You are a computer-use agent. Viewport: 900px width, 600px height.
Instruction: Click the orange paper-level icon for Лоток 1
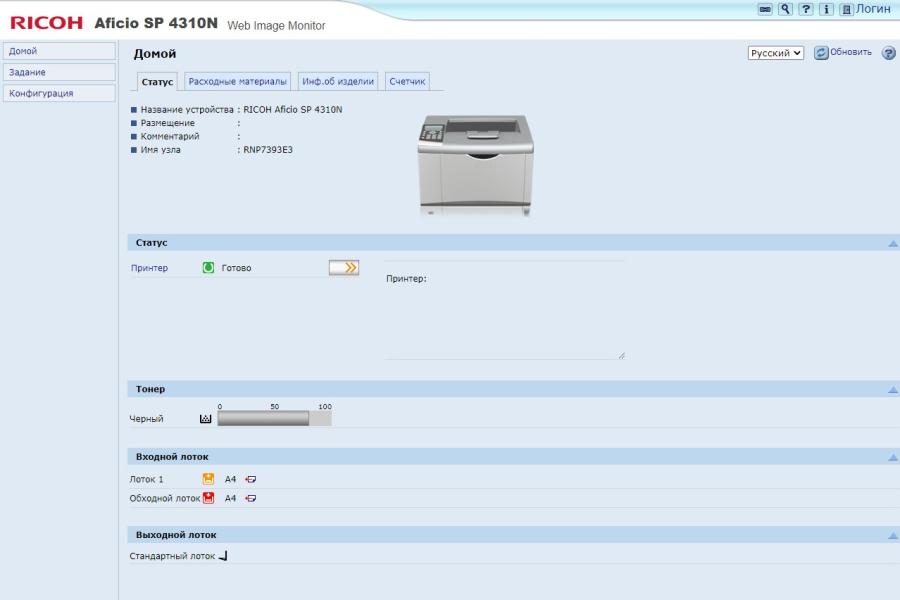click(208, 479)
